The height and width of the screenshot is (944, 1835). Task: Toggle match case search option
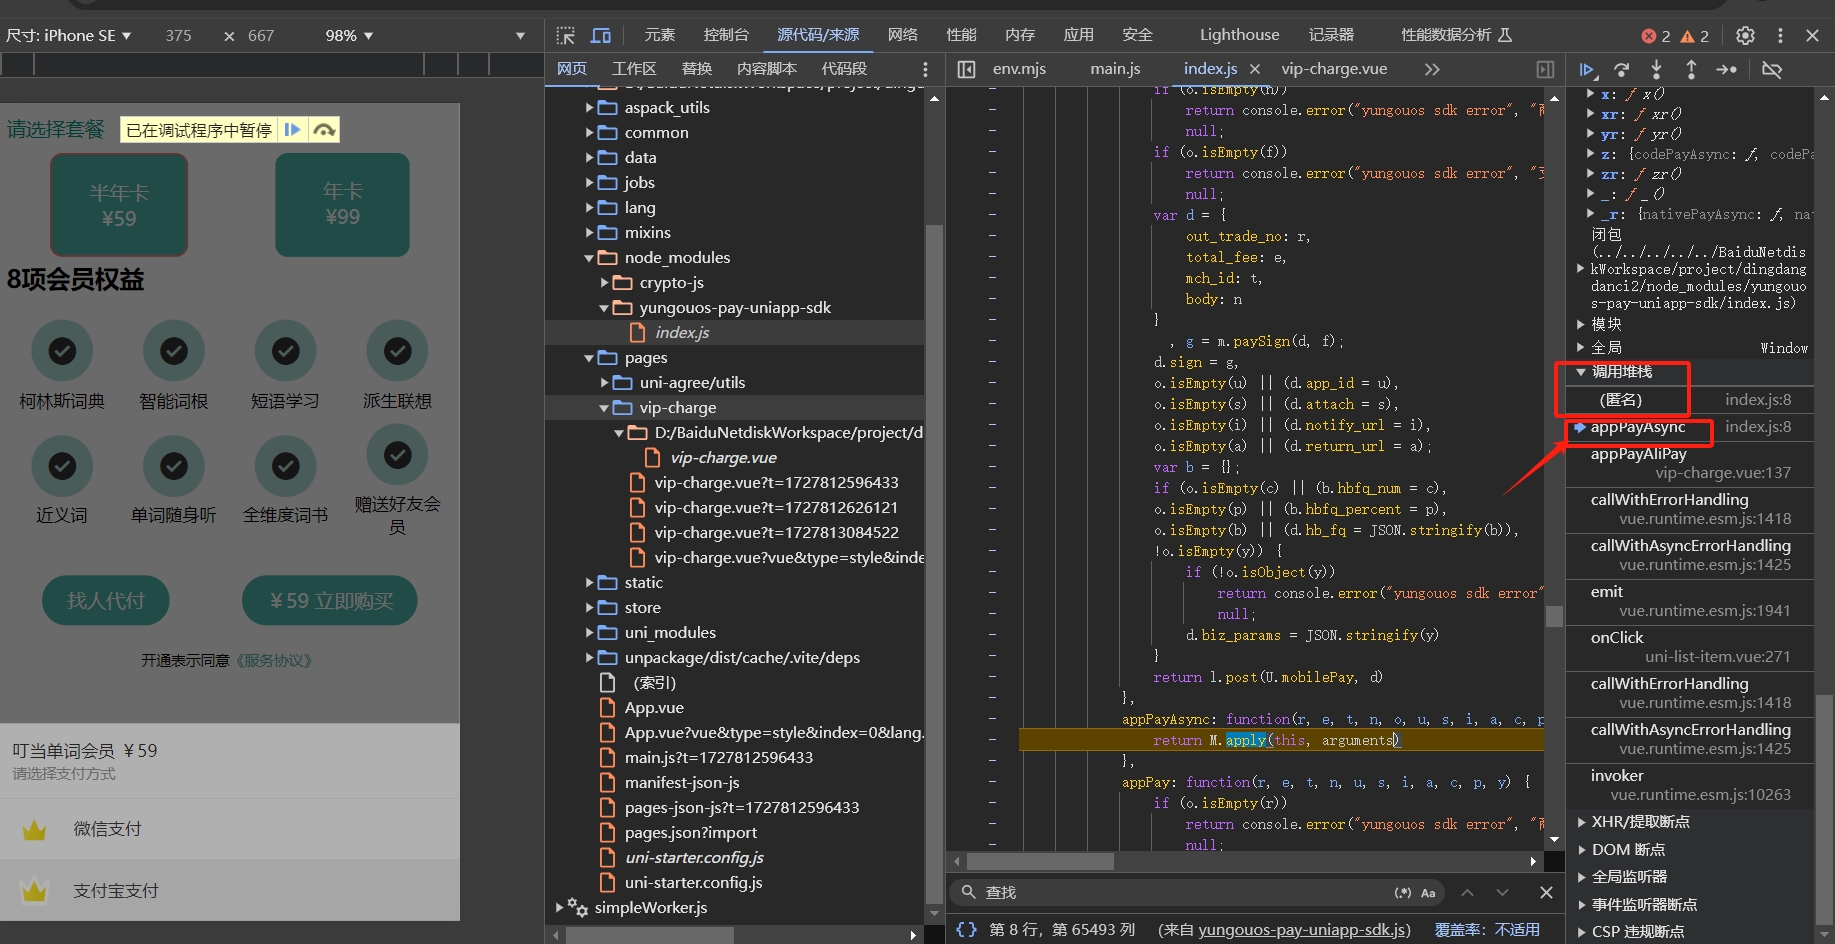(1428, 893)
